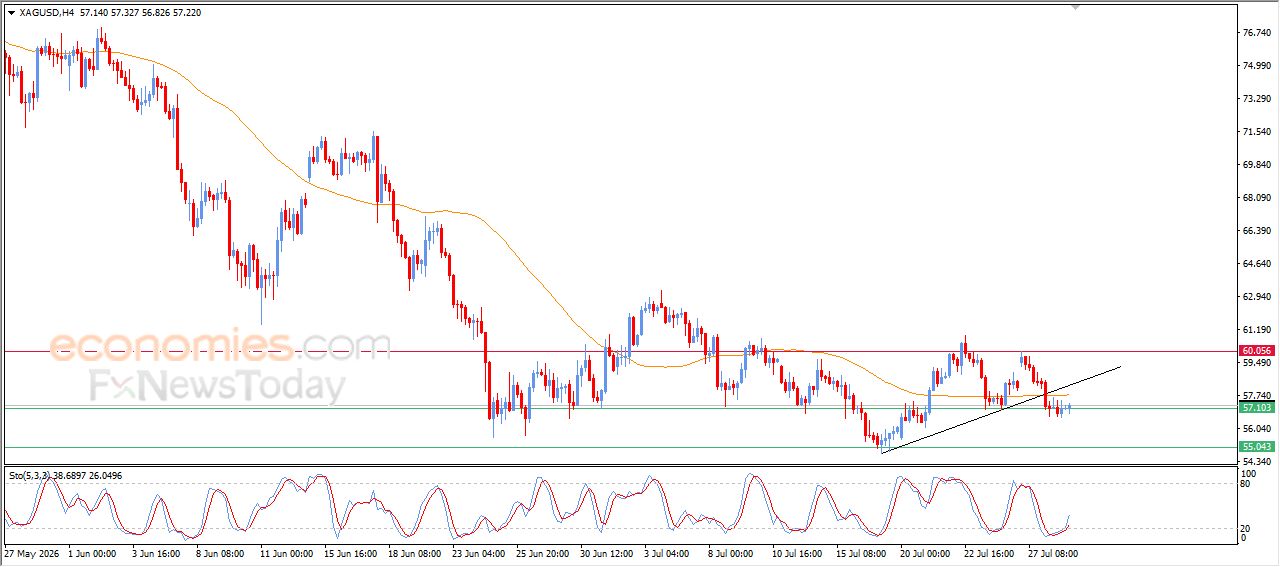The height and width of the screenshot is (567, 1280).
Task: Click the 76.740 price scale label
Action: point(1256,33)
